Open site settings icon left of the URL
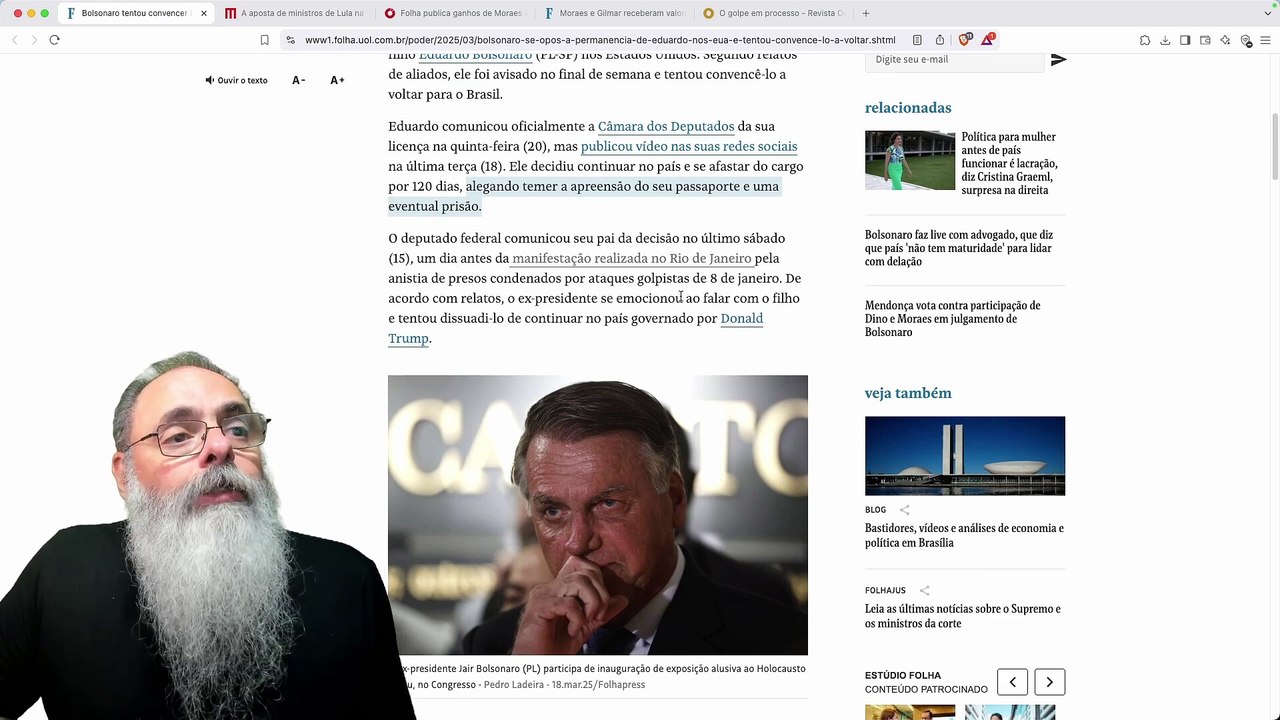1280x720 pixels. pos(290,40)
